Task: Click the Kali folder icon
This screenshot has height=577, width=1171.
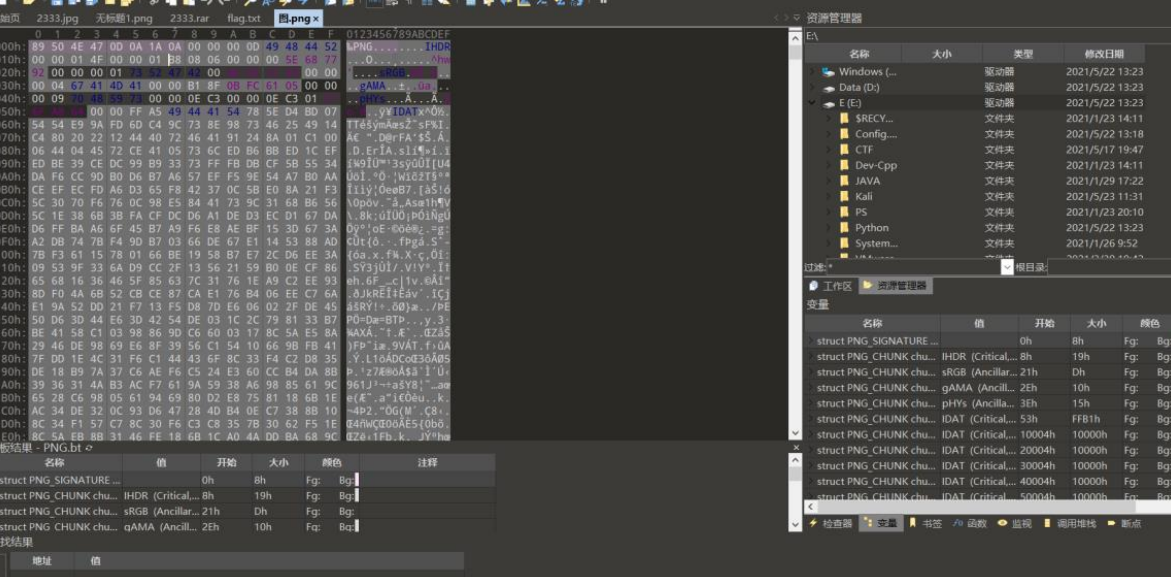Action: [845, 196]
